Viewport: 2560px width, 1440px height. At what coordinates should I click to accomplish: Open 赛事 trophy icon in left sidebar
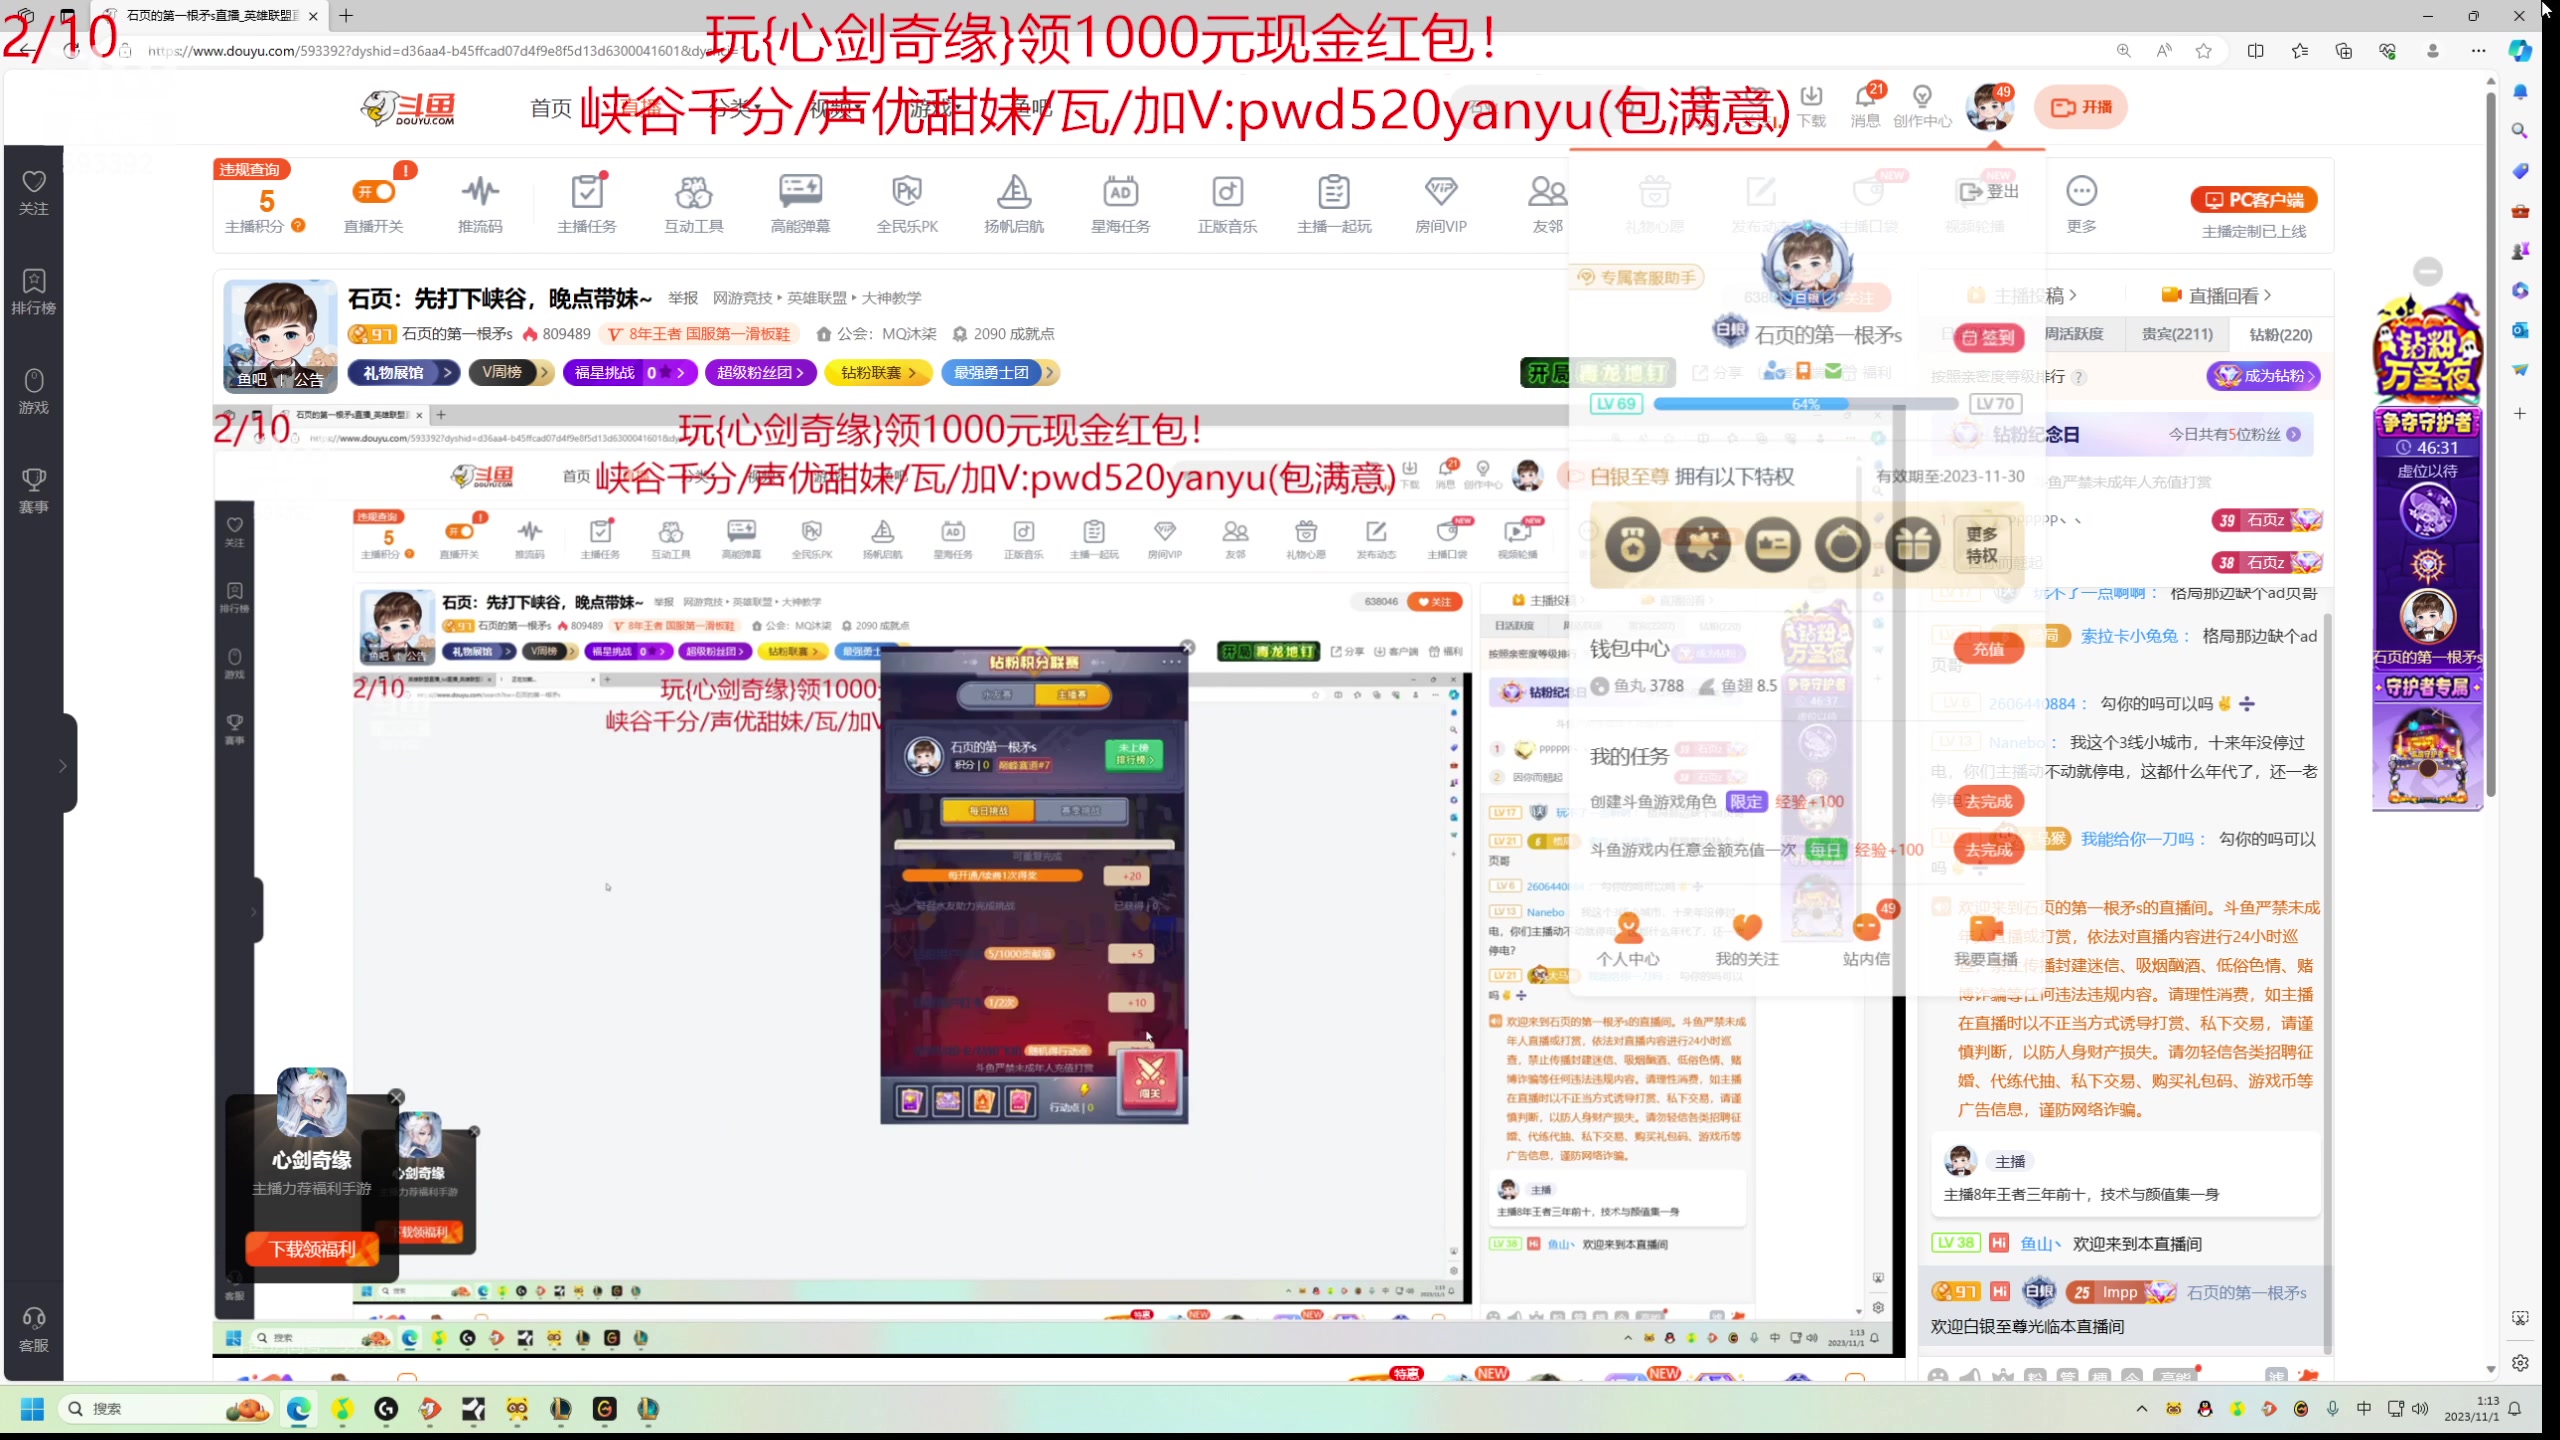click(x=34, y=491)
